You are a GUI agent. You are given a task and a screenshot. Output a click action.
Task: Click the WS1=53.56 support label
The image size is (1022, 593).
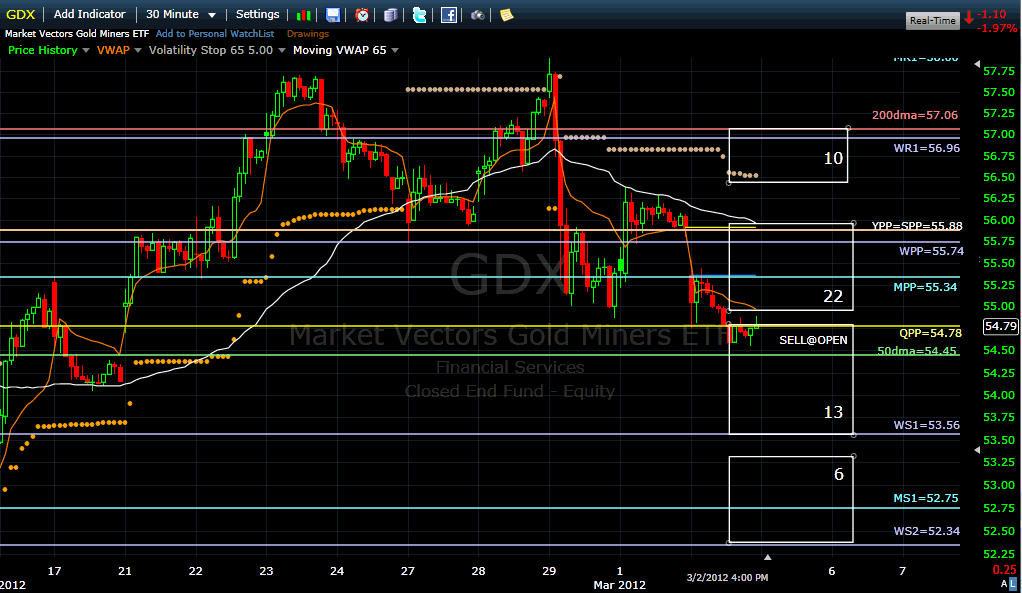tap(926, 425)
